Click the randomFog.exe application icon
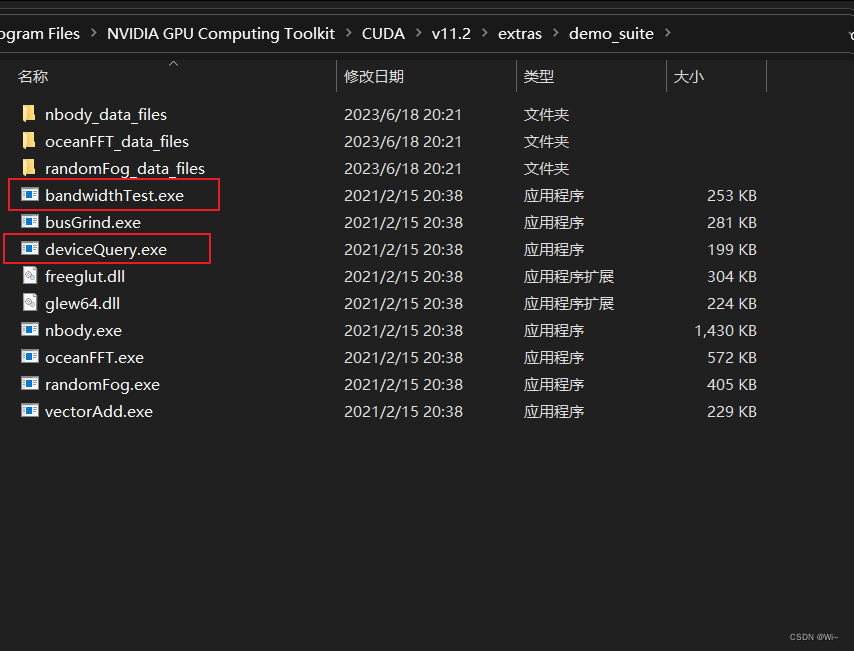The image size is (854, 651). (30, 384)
